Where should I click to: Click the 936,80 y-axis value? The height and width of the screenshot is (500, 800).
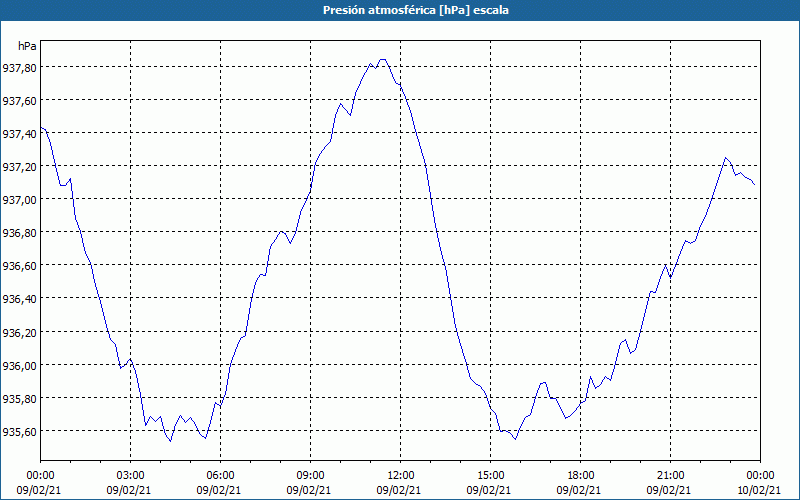pos(19,233)
